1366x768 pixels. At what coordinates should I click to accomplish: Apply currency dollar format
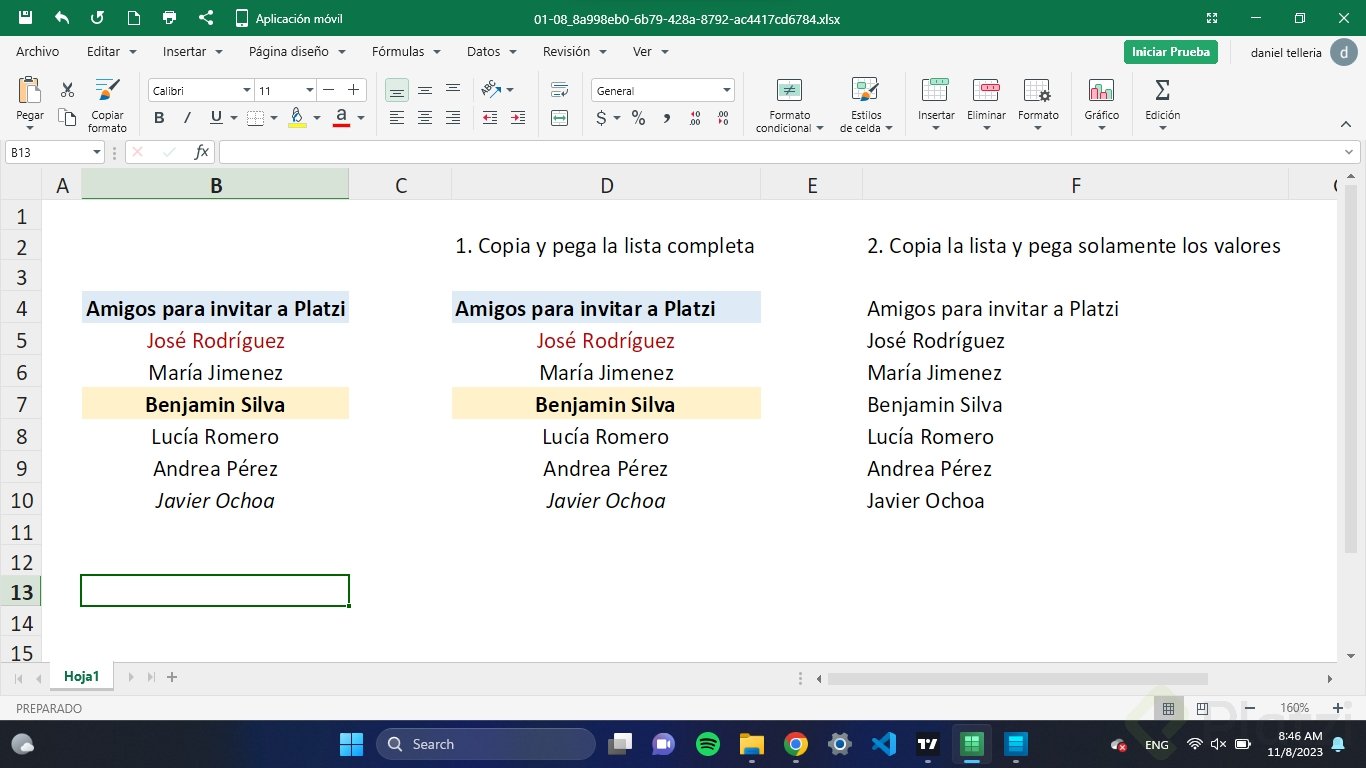(601, 118)
